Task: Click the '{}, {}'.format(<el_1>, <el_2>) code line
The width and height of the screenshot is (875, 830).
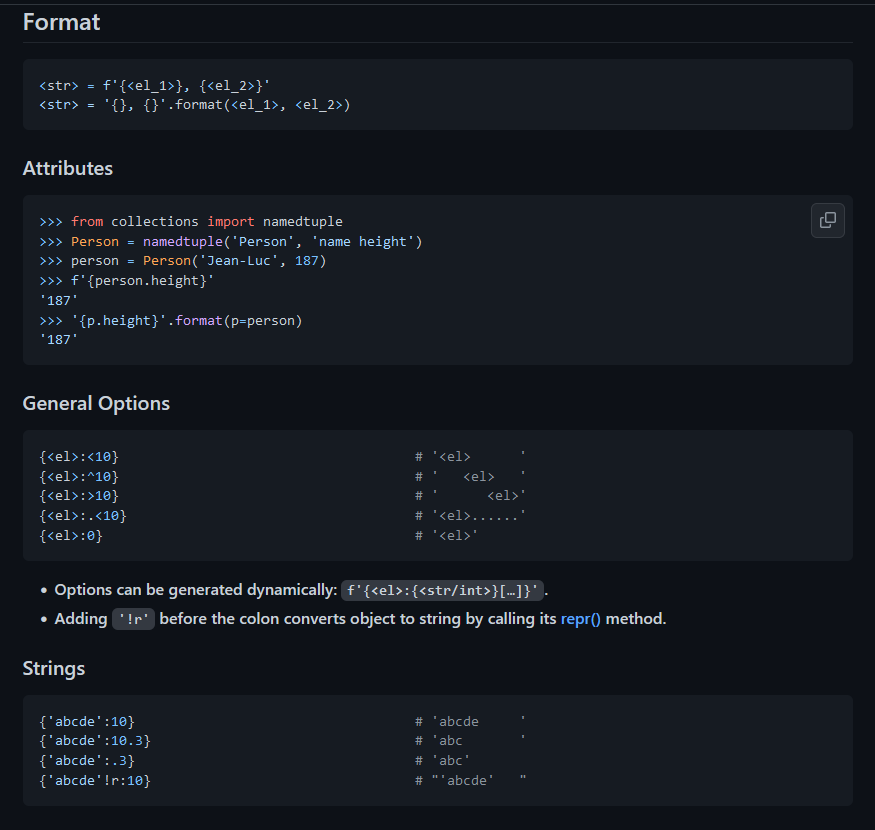Action: click(195, 104)
